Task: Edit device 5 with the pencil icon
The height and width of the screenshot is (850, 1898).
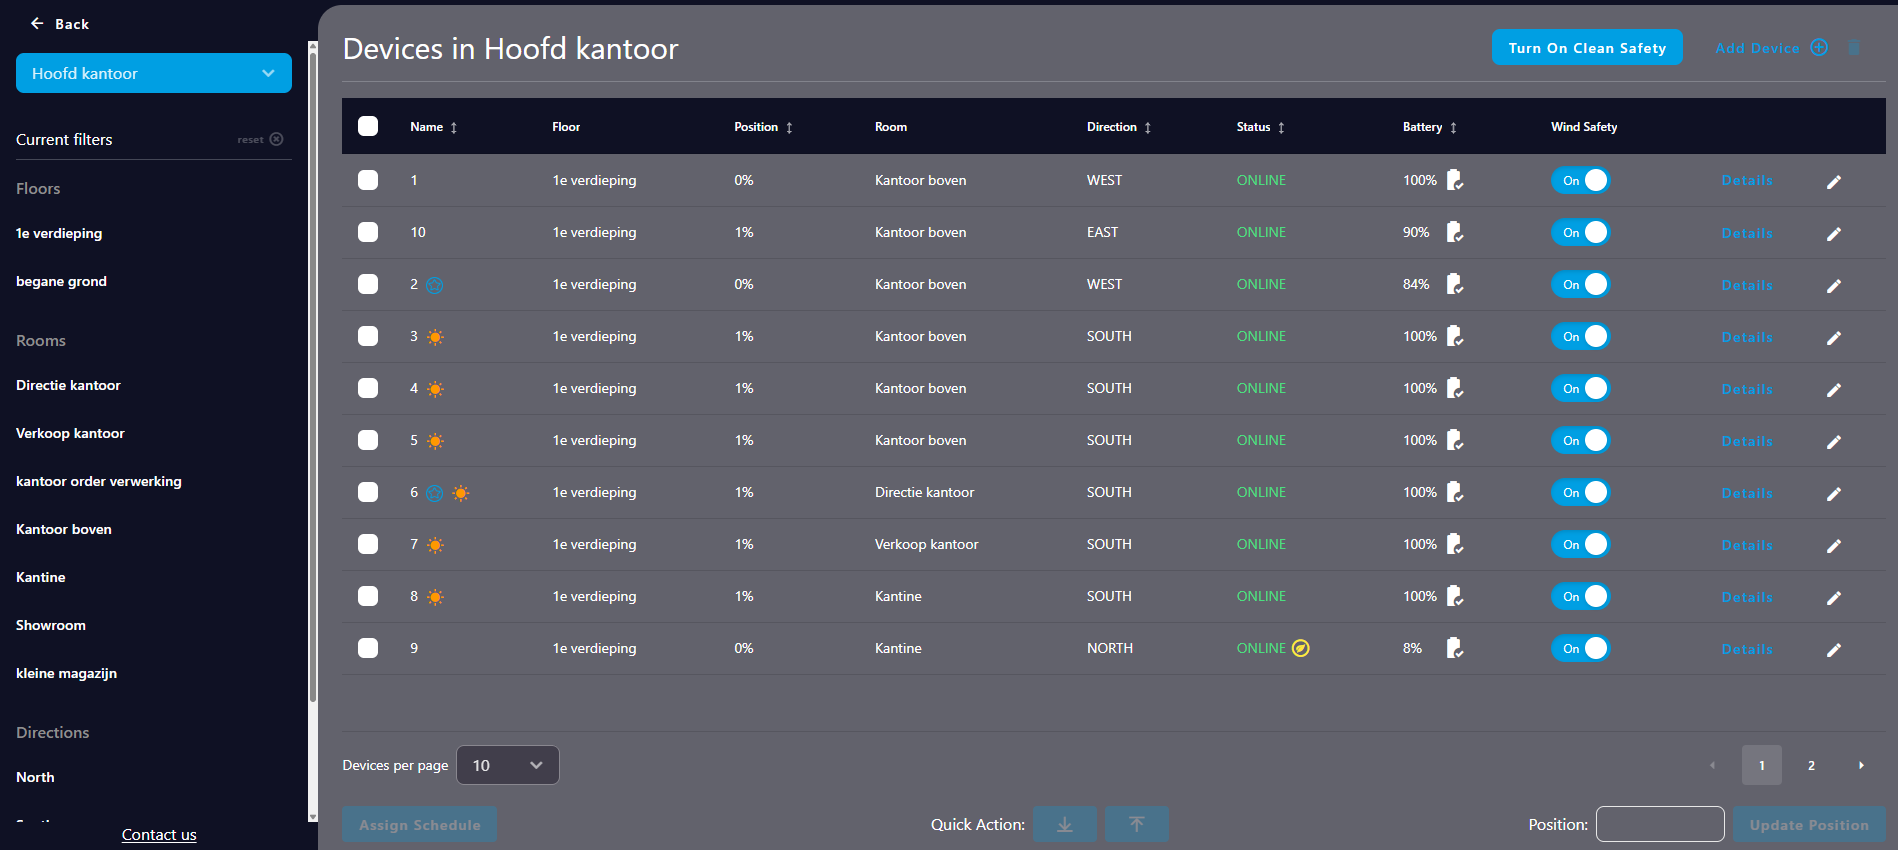Action: click(1834, 441)
